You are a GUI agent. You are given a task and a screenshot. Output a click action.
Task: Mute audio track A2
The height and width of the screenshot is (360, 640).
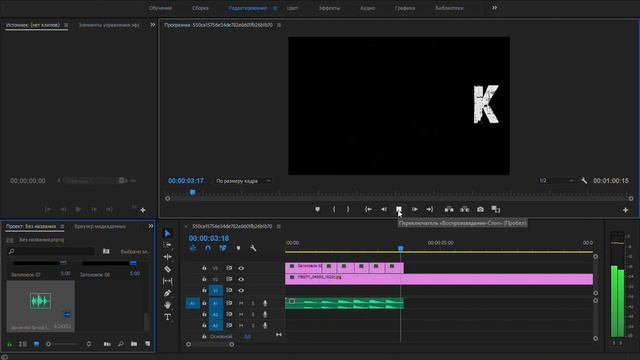(241, 314)
